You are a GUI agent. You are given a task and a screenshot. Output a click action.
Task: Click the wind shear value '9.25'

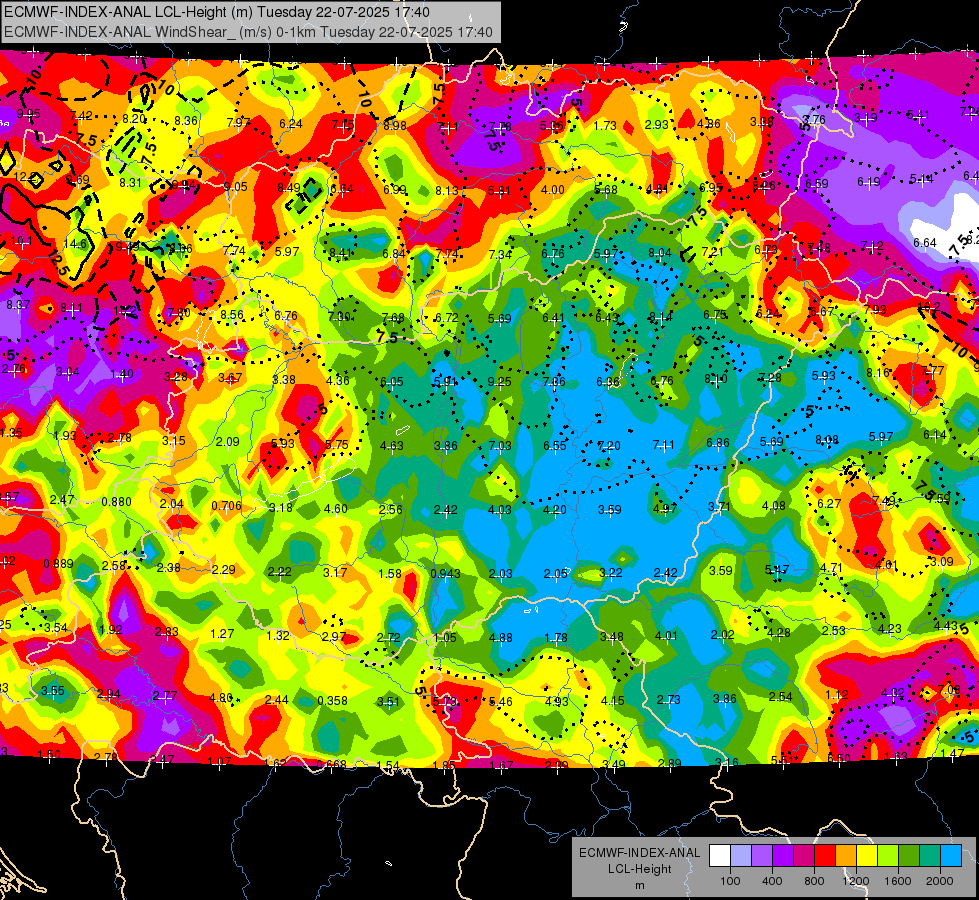499,381
